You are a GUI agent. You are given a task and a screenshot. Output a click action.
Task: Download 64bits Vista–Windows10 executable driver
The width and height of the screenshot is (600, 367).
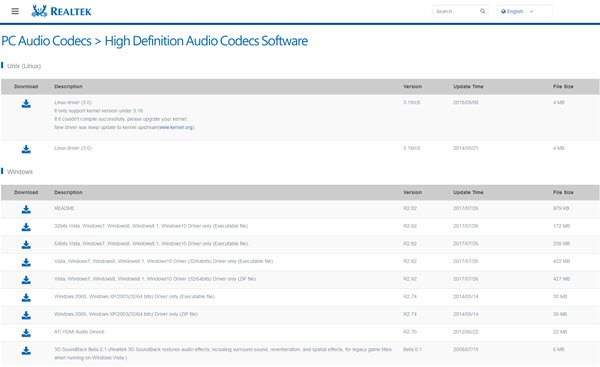[26, 245]
